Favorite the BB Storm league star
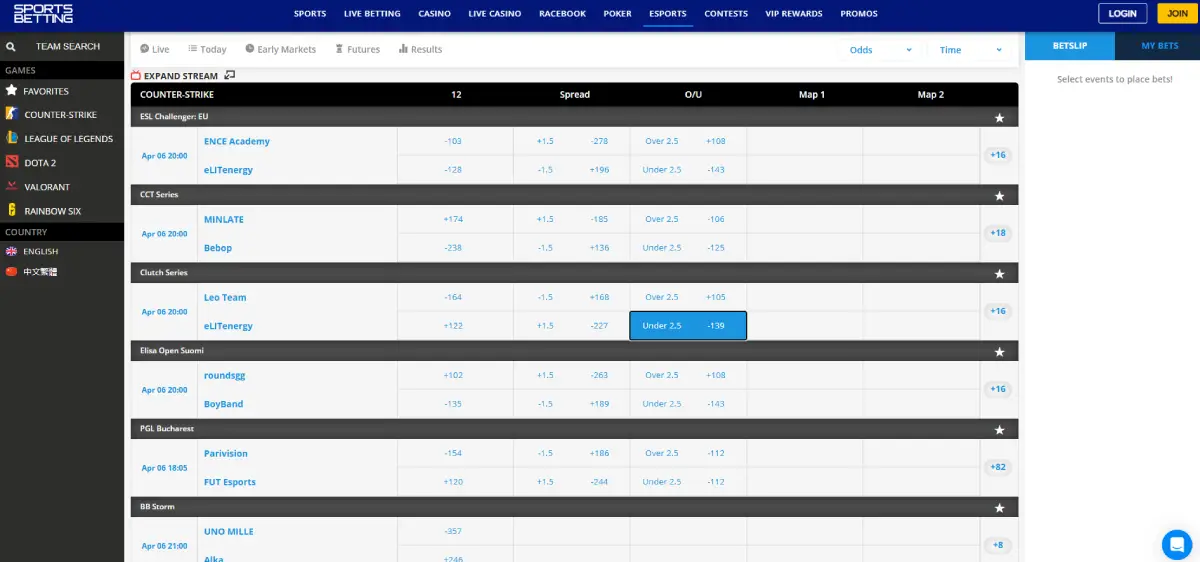Viewport: 1200px width, 562px height. point(999,507)
